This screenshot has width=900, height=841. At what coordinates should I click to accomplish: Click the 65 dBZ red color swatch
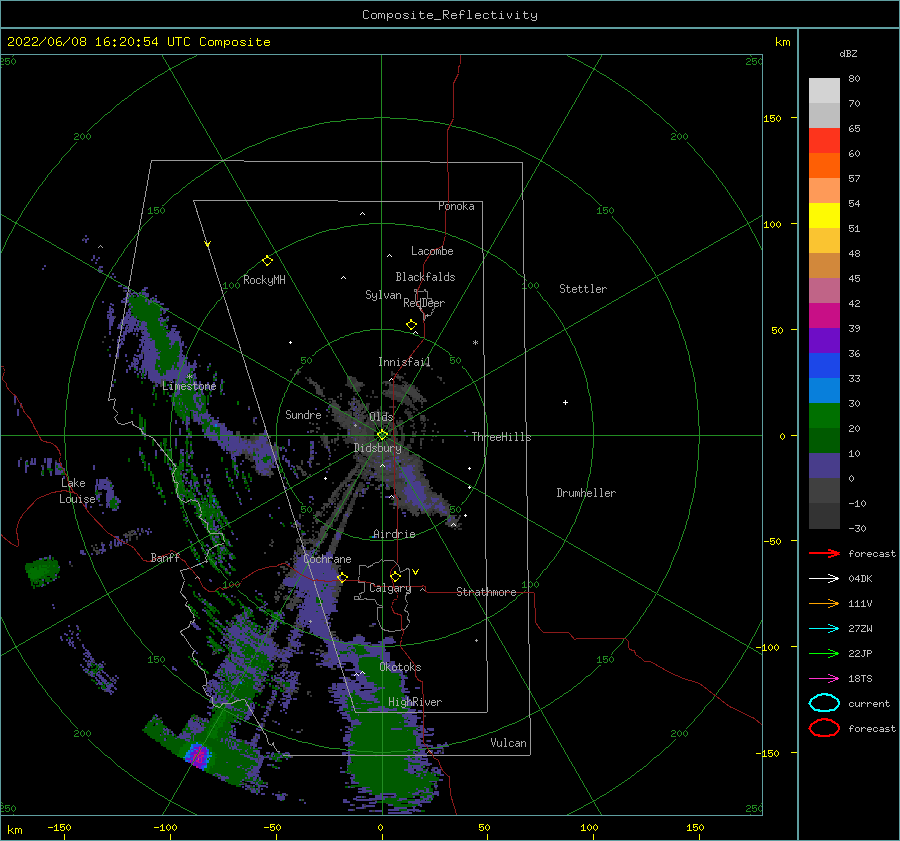pyautogui.click(x=824, y=141)
